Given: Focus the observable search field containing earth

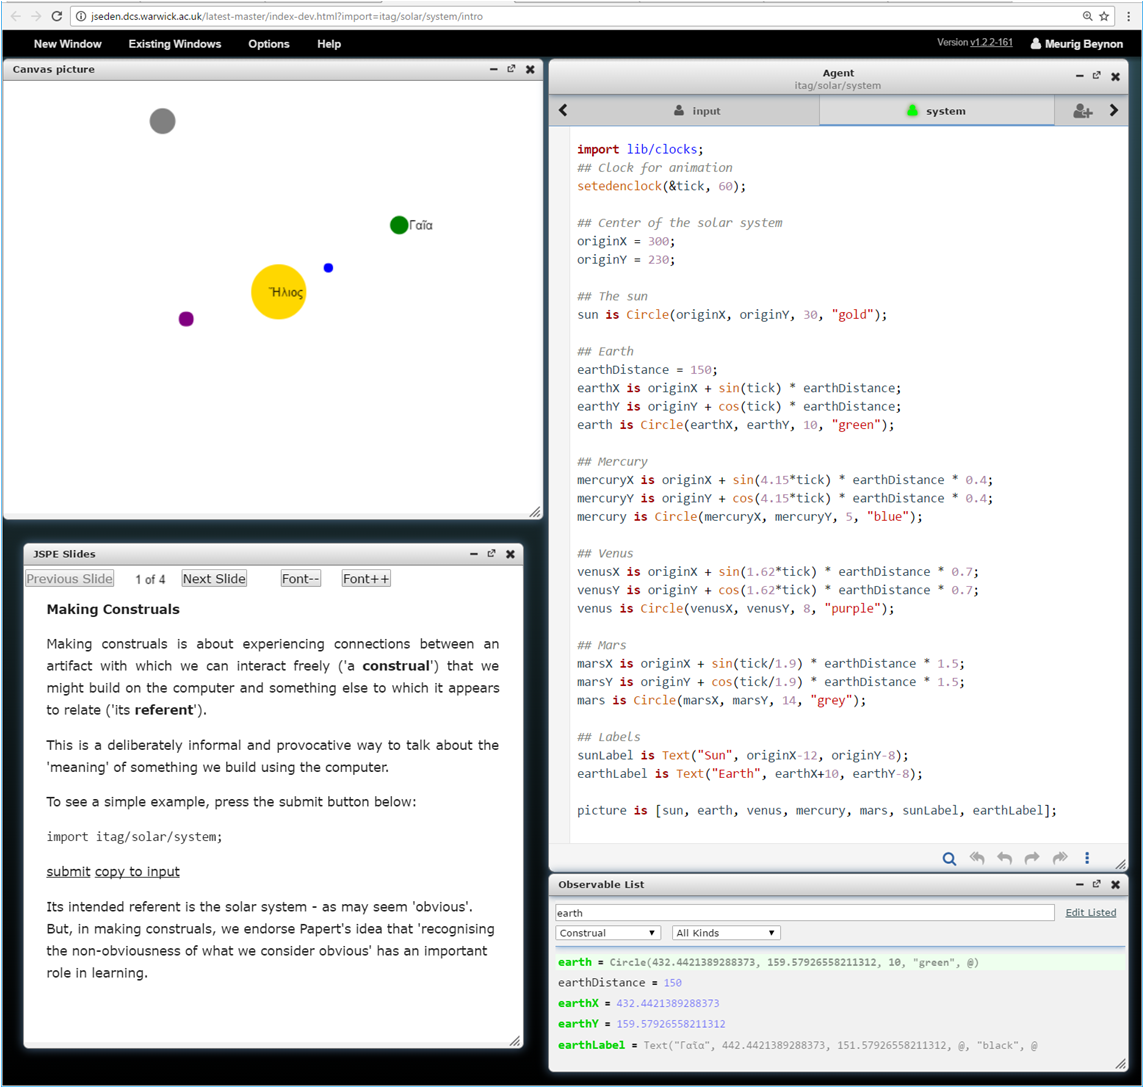Looking at the screenshot, I should click(804, 912).
